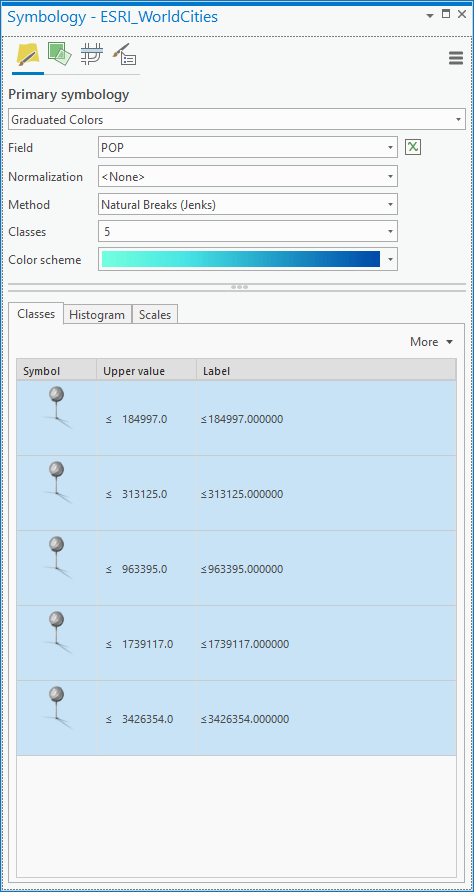This screenshot has height=892, width=474.
Task: Open the Symbol layer drawing icon
Action: click(x=92, y=55)
